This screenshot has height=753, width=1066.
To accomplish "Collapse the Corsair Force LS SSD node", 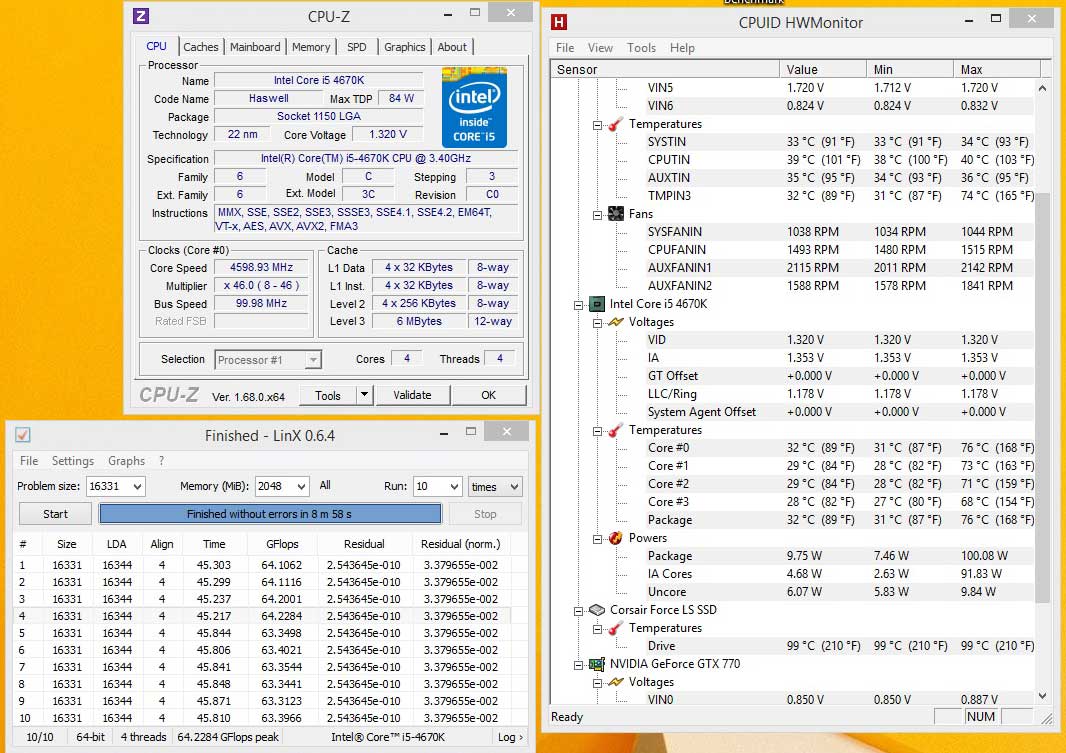I will [579, 610].
